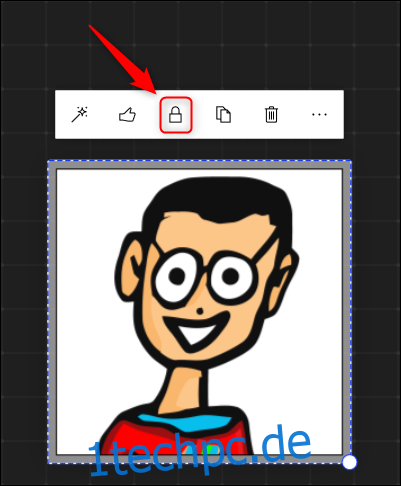Viewport: 401px width, 486px height.
Task: Click the magic wand alt text icon
Action: pos(79,115)
